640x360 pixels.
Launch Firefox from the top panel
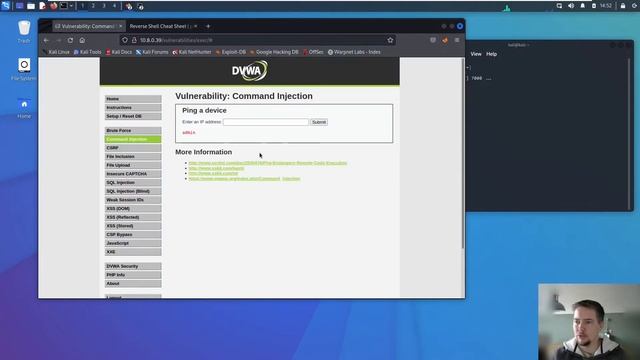tap(53, 6)
